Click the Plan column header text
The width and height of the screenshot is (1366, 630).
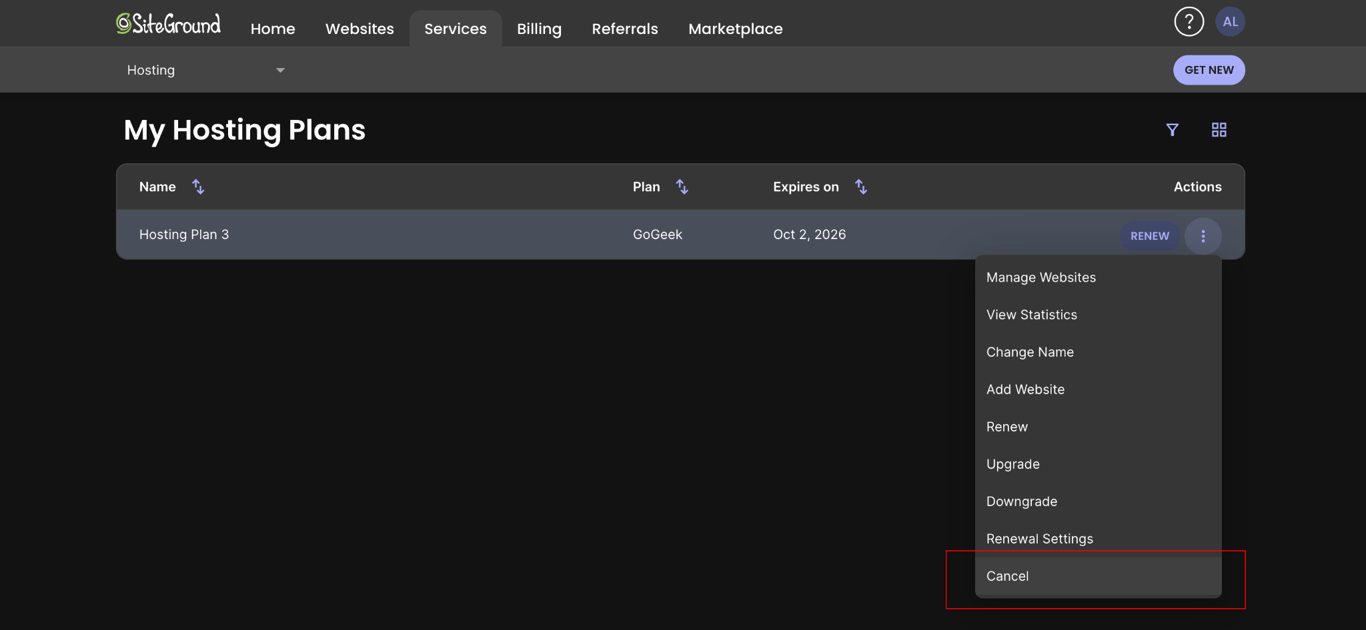click(646, 187)
